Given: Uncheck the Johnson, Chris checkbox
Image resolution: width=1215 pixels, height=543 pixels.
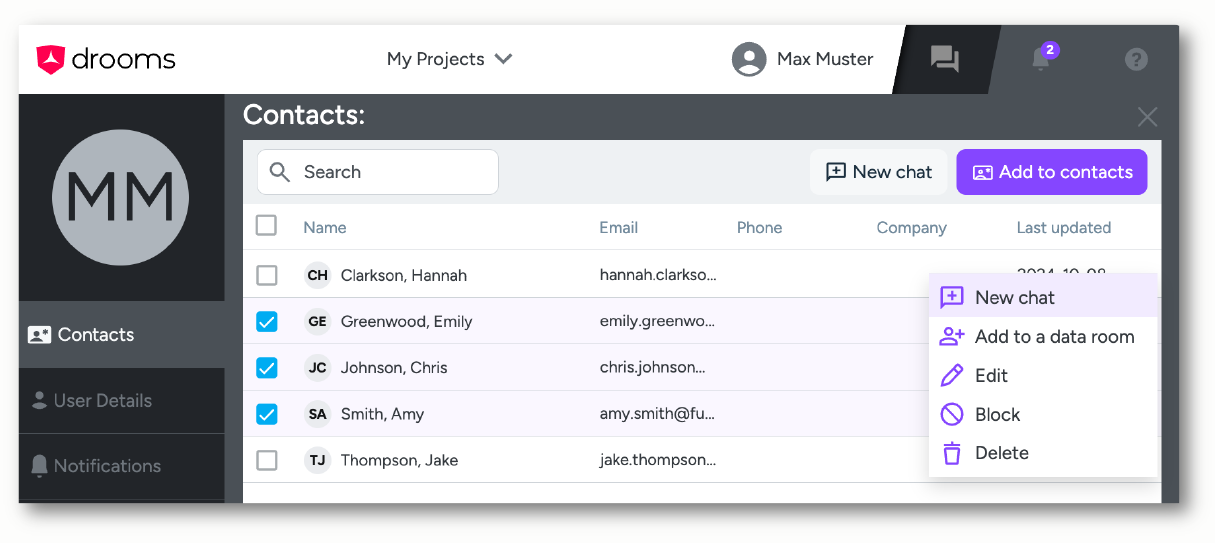Looking at the screenshot, I should 266,367.
